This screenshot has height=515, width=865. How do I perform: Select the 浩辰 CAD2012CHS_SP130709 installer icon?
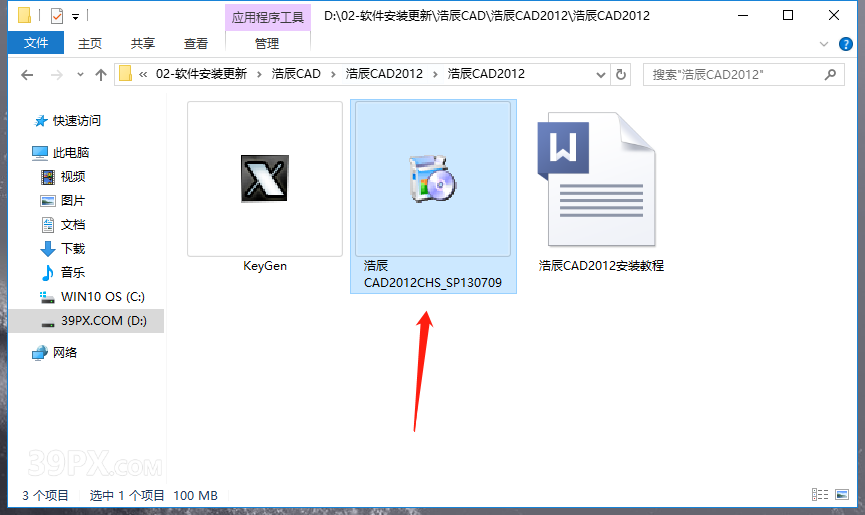point(433,178)
